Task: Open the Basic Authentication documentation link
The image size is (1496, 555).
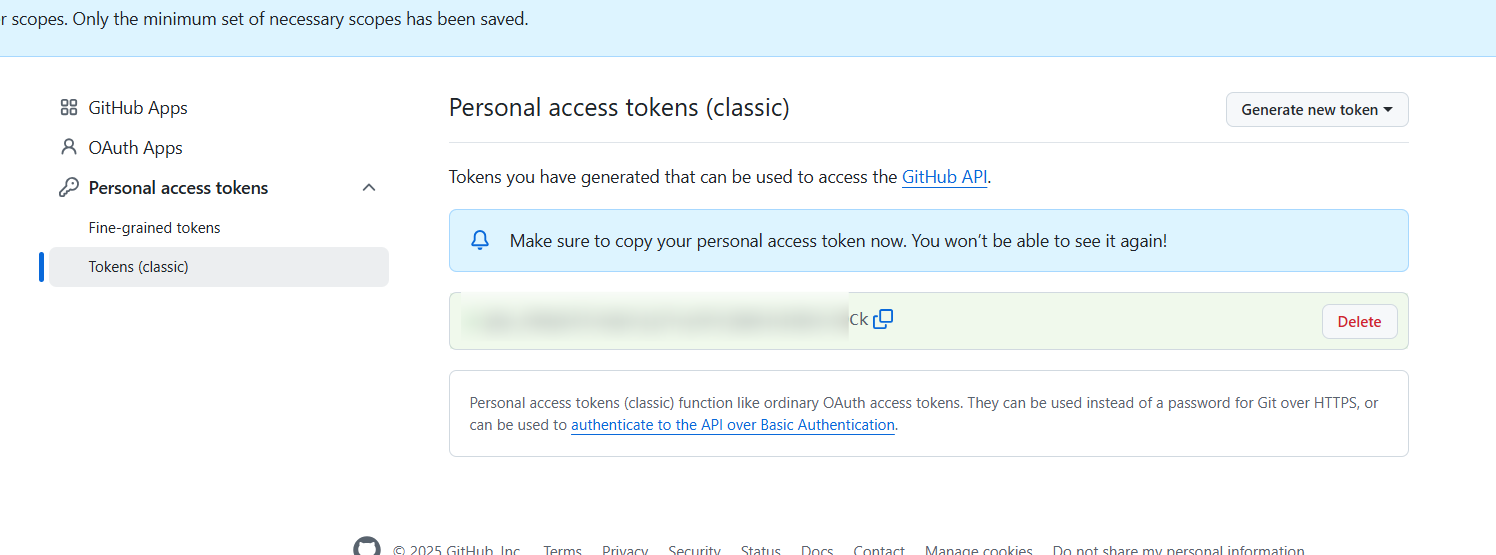Action: pos(733,425)
